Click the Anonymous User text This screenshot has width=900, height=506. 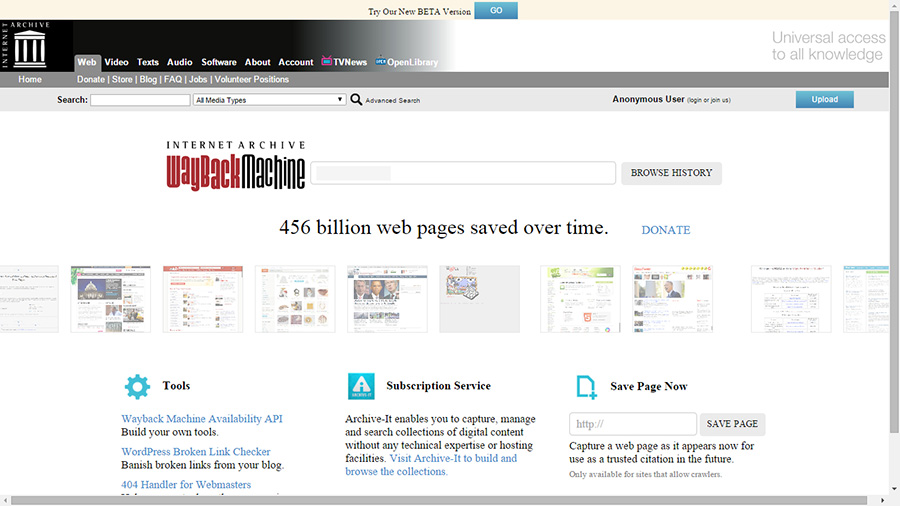click(x=648, y=99)
